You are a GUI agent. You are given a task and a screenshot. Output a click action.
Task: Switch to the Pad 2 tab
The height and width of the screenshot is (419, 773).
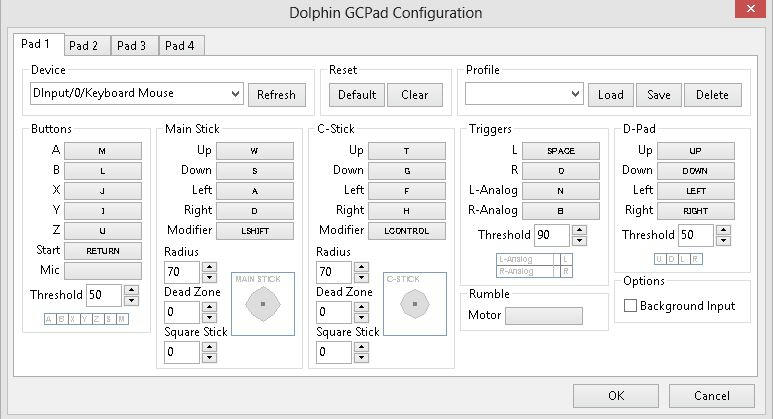tap(87, 46)
